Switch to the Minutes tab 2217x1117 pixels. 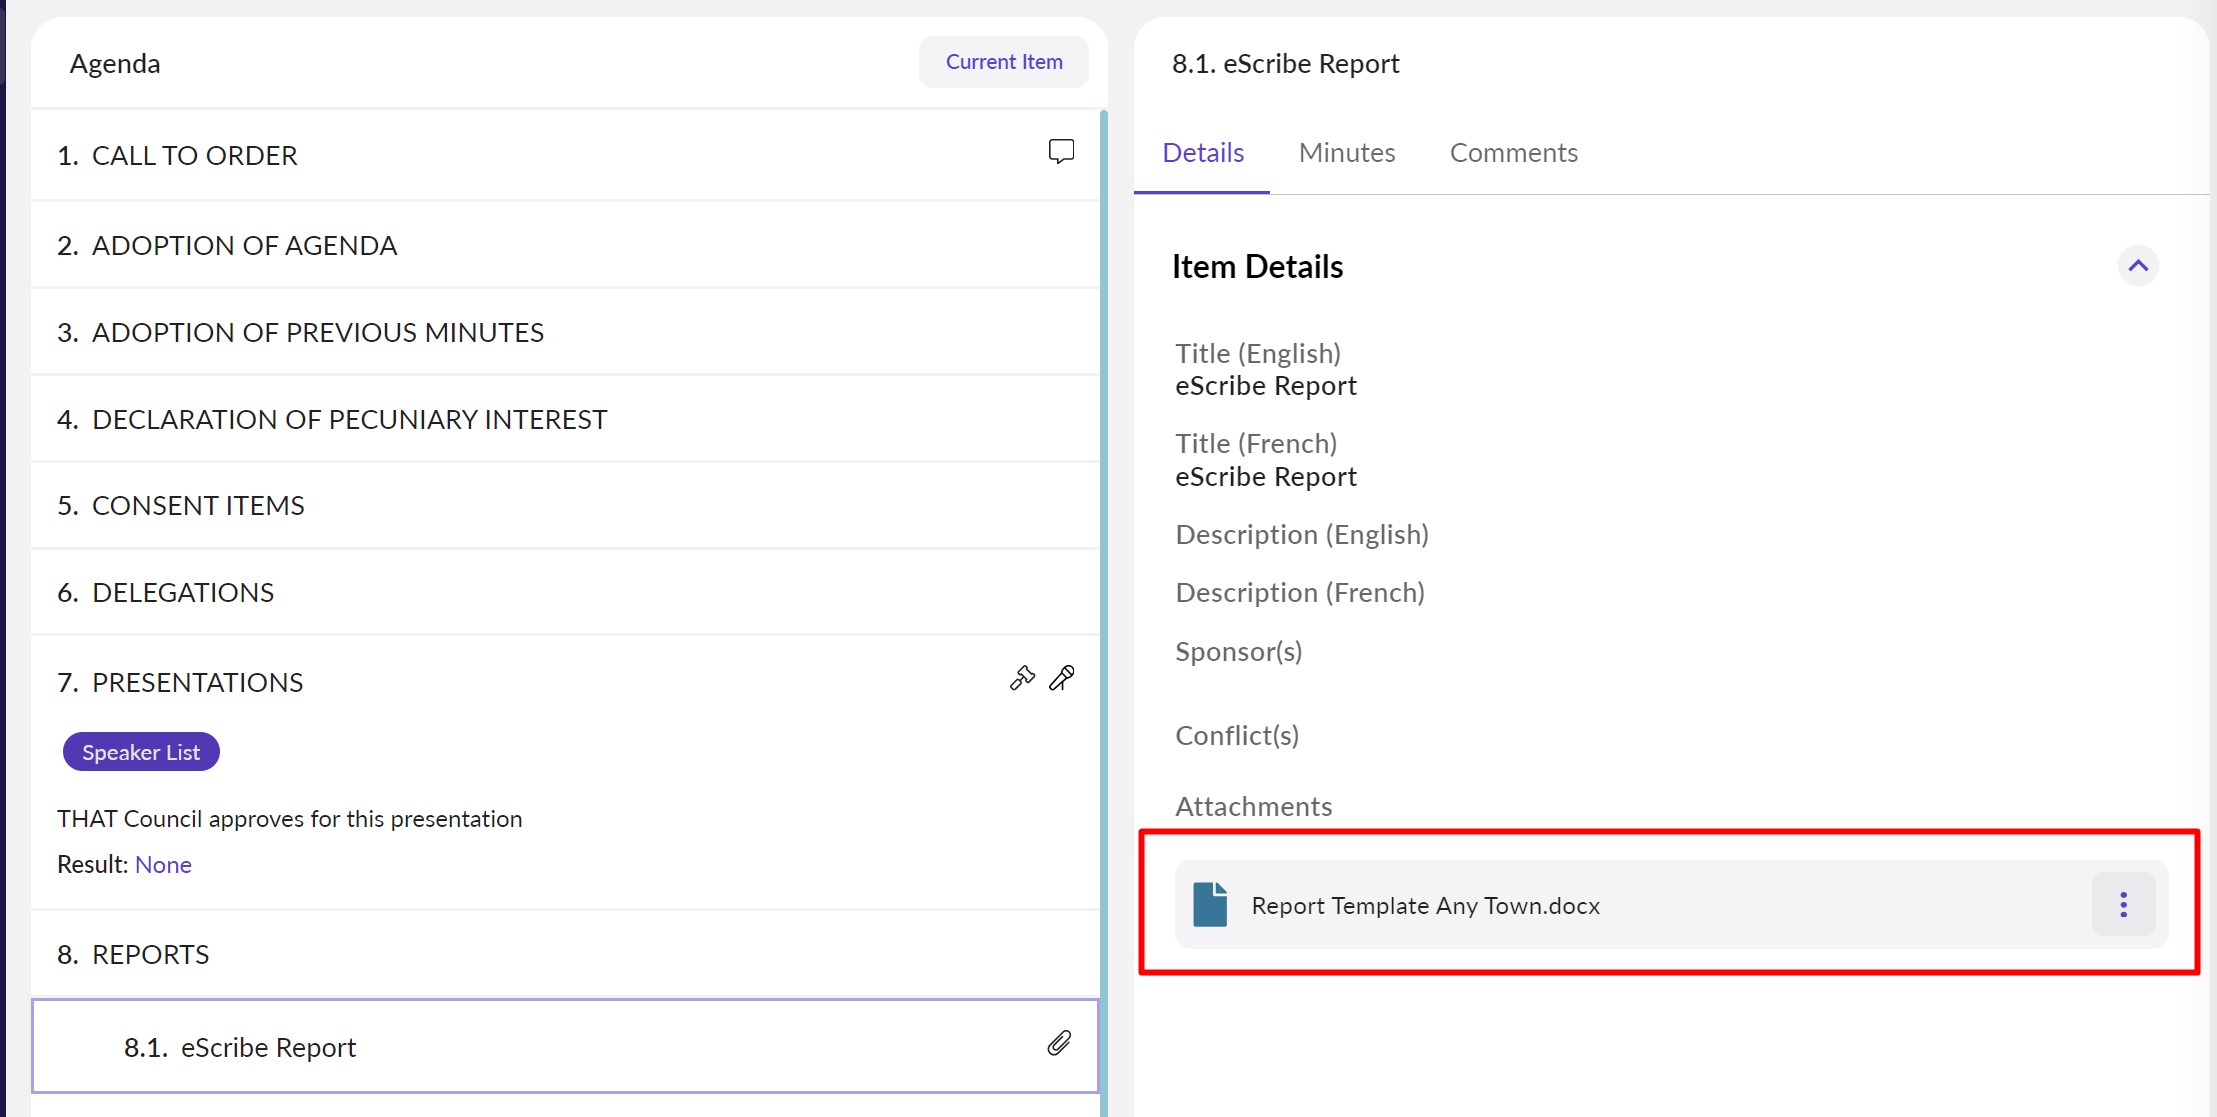coord(1346,153)
